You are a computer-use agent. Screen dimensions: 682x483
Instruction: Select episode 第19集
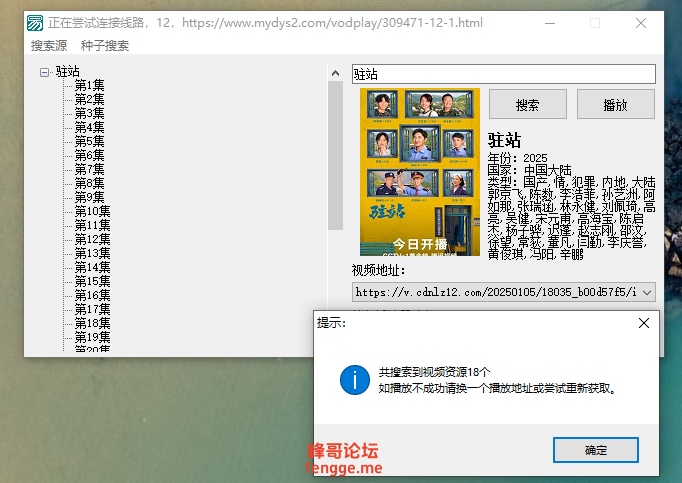click(92, 337)
